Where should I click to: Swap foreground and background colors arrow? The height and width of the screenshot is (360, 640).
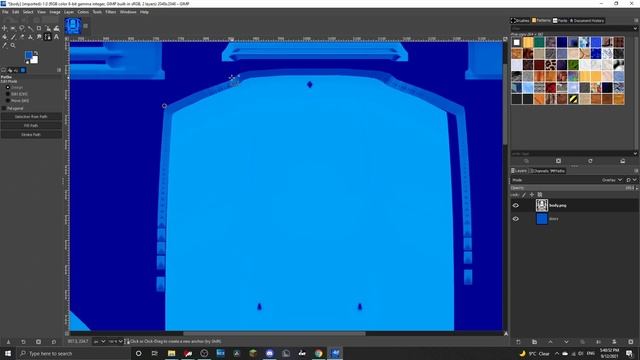coord(36,53)
